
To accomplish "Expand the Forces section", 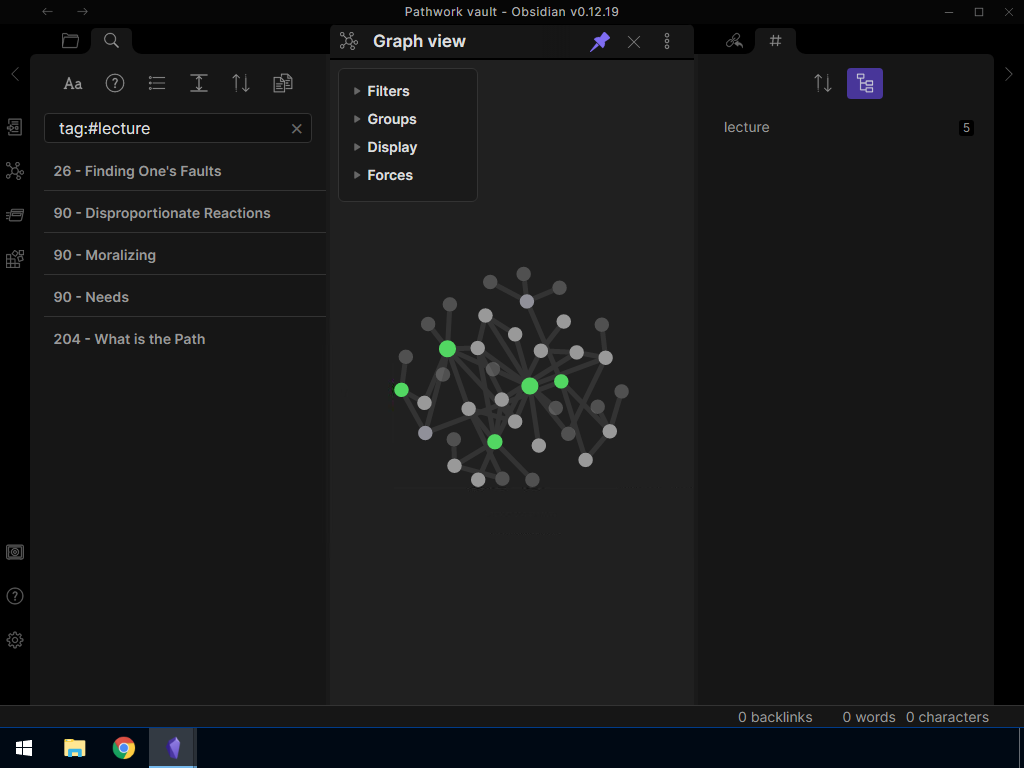I will 390,176.
